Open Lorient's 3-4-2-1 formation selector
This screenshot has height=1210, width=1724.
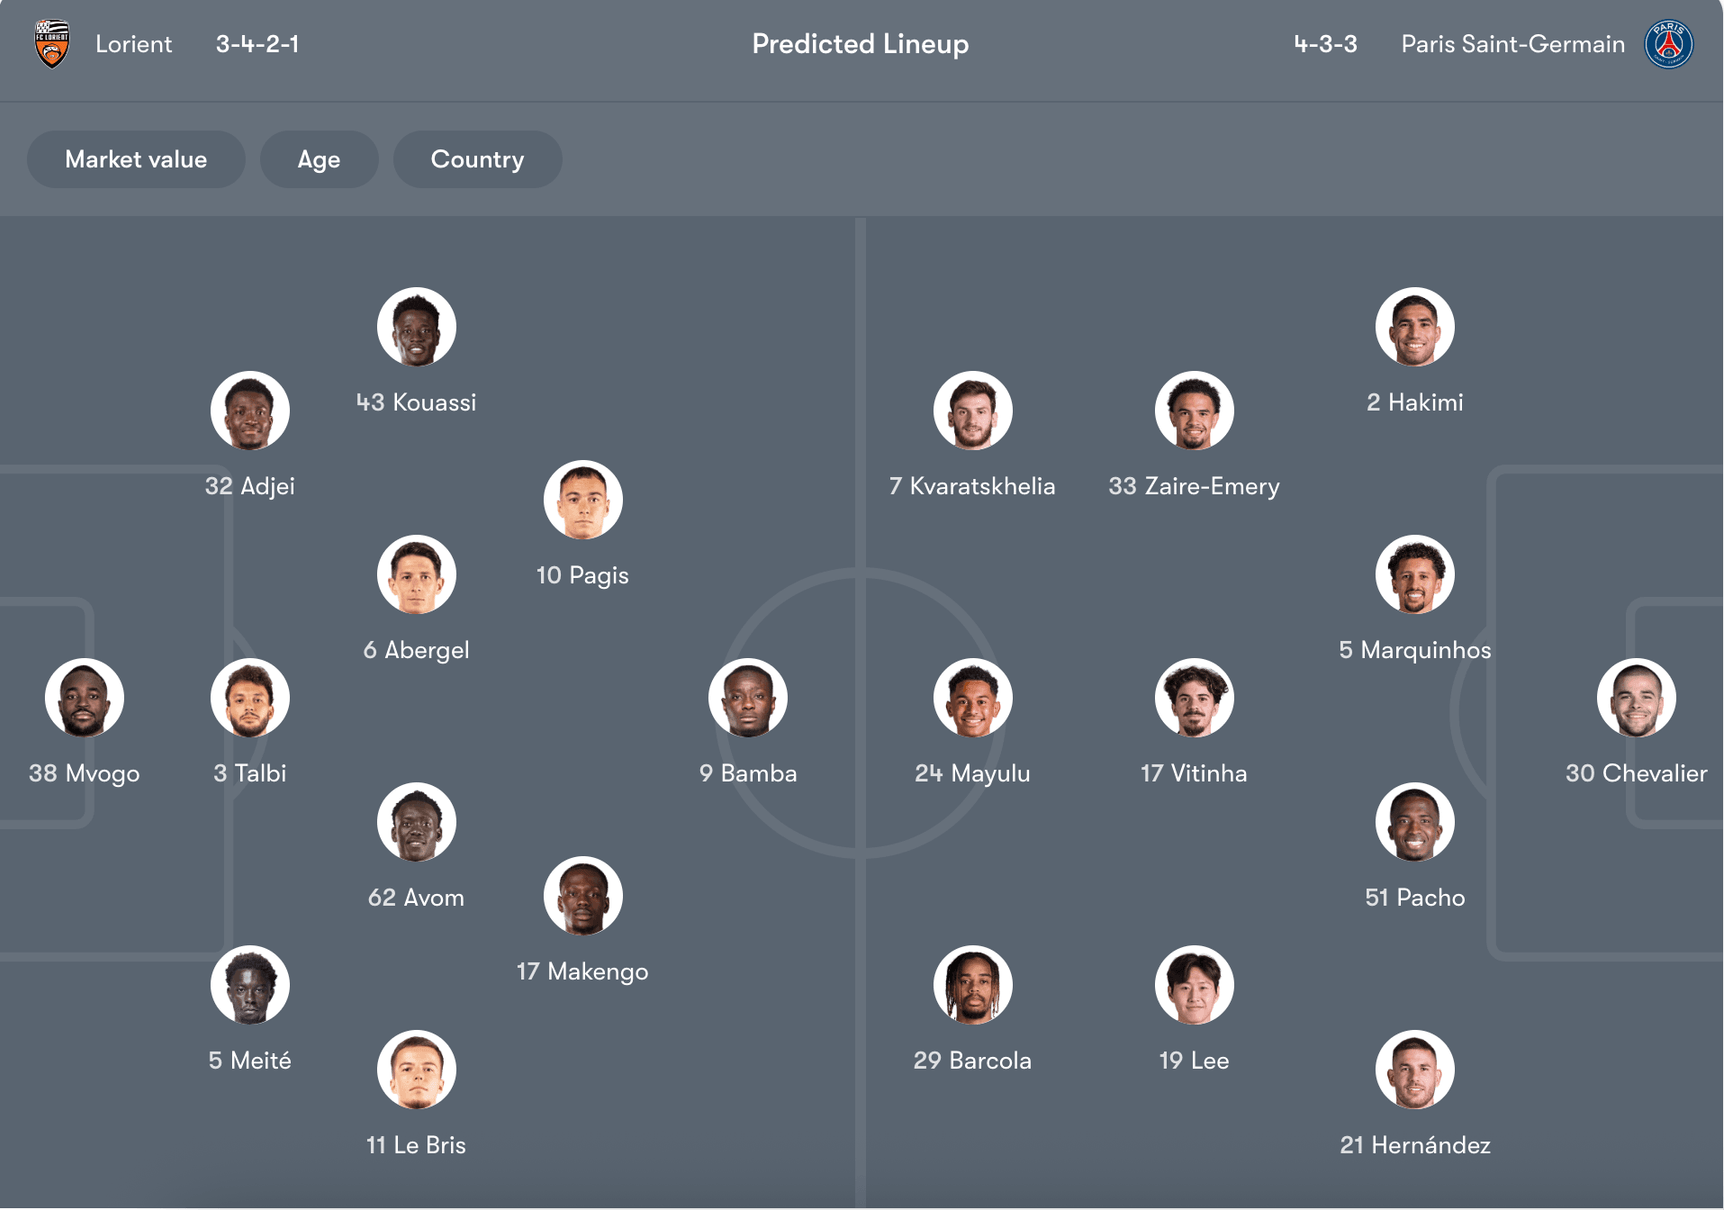(256, 44)
